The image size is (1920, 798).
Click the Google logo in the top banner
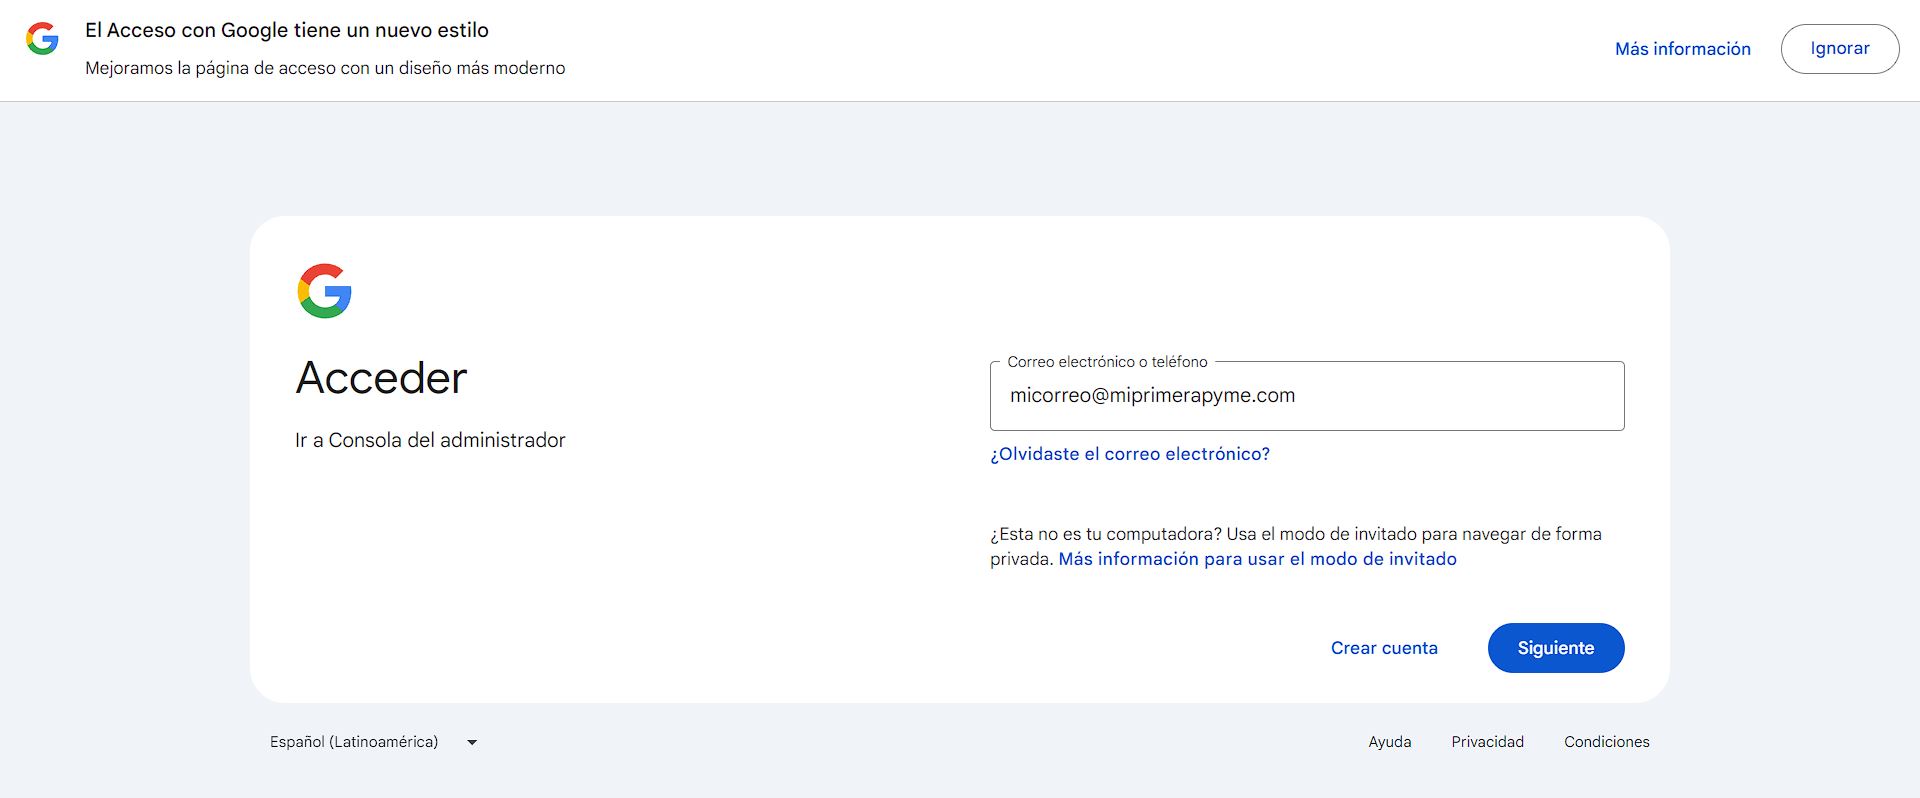(42, 39)
